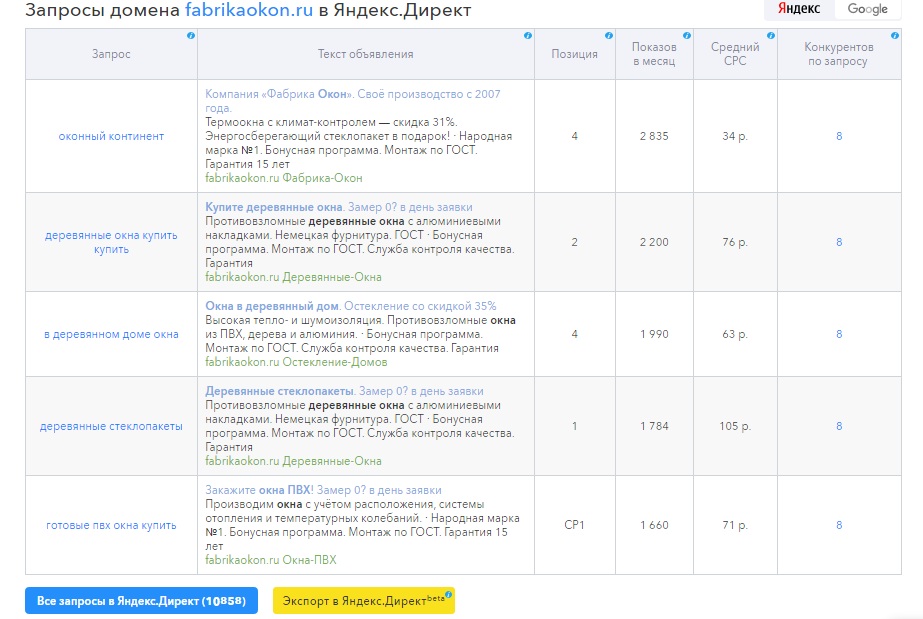Click info icon in Запрос column header

coord(191,36)
